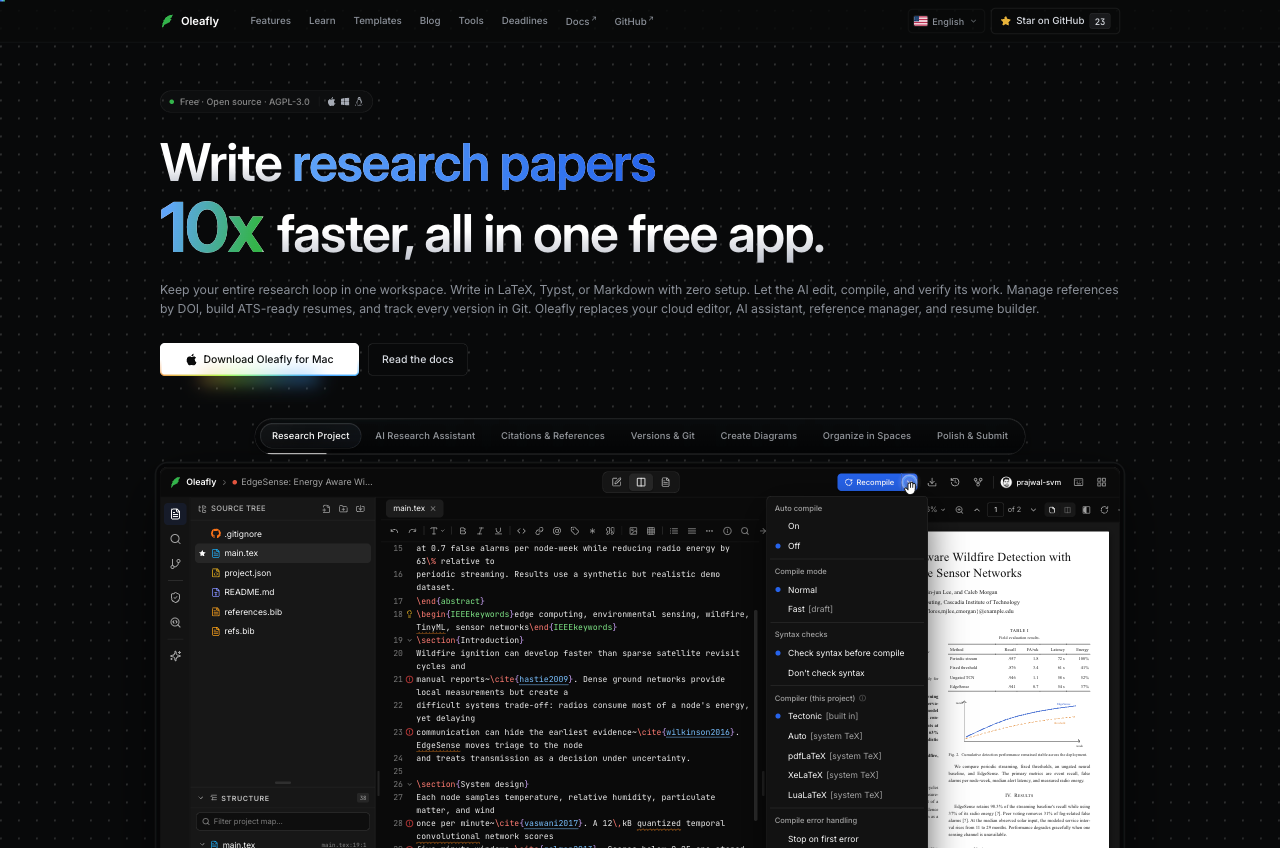Screen dimensions: 1280x848
Task: Switch to Citations & References tab
Action: pos(553,436)
